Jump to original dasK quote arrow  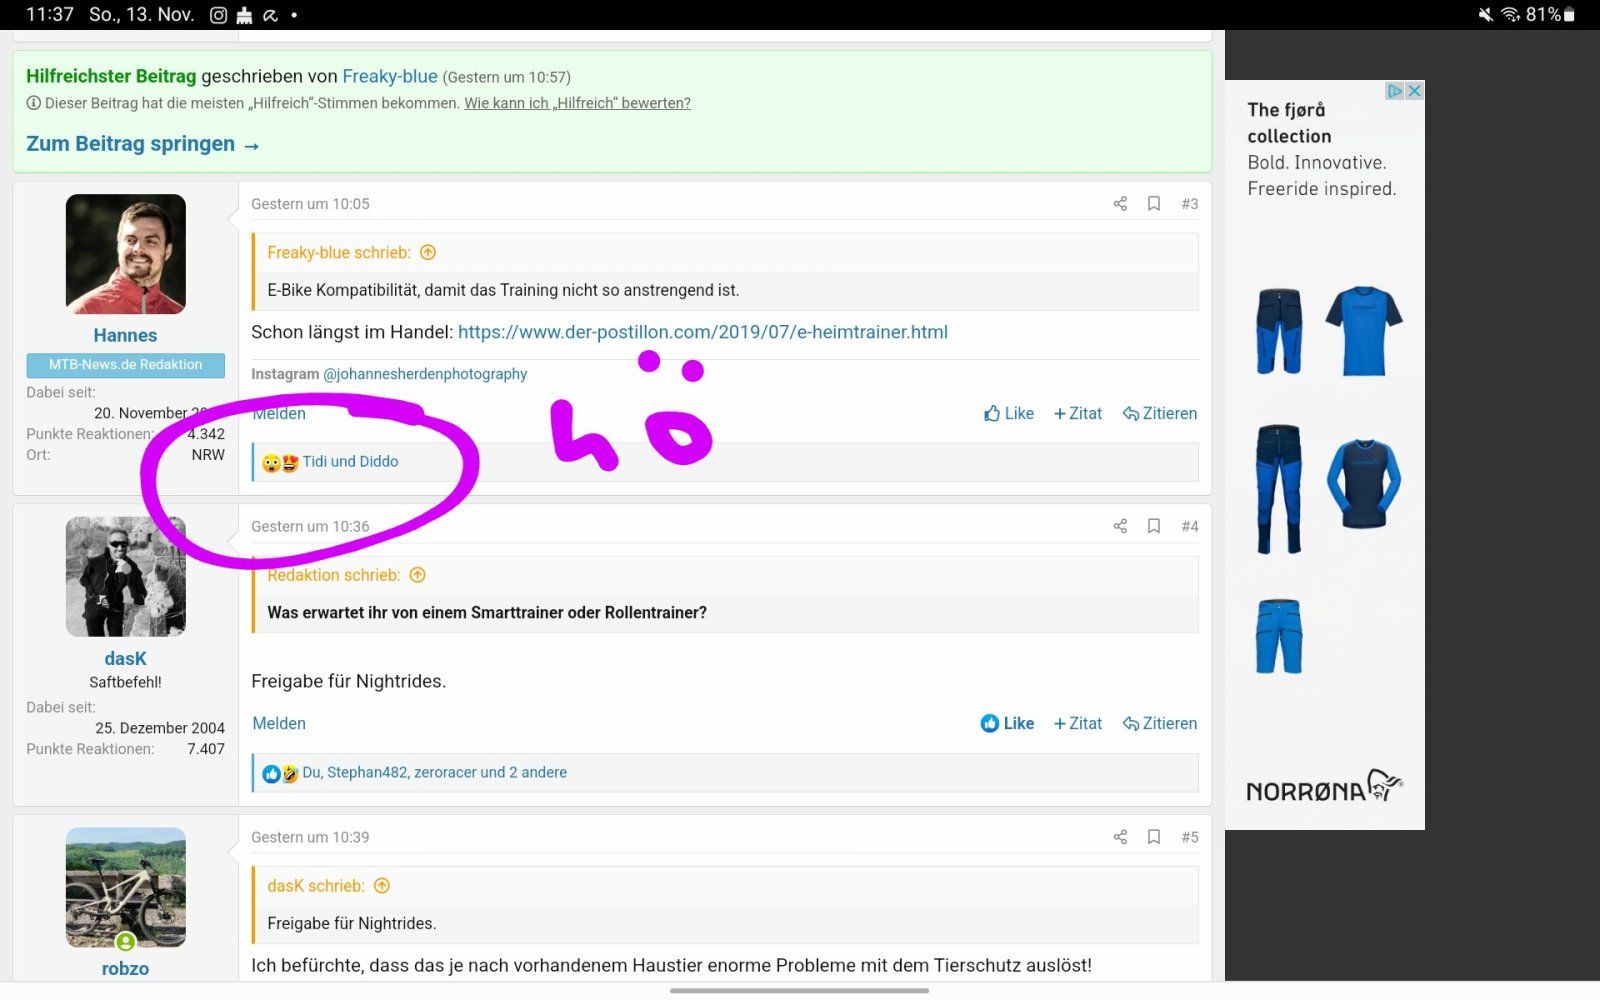click(x=382, y=886)
